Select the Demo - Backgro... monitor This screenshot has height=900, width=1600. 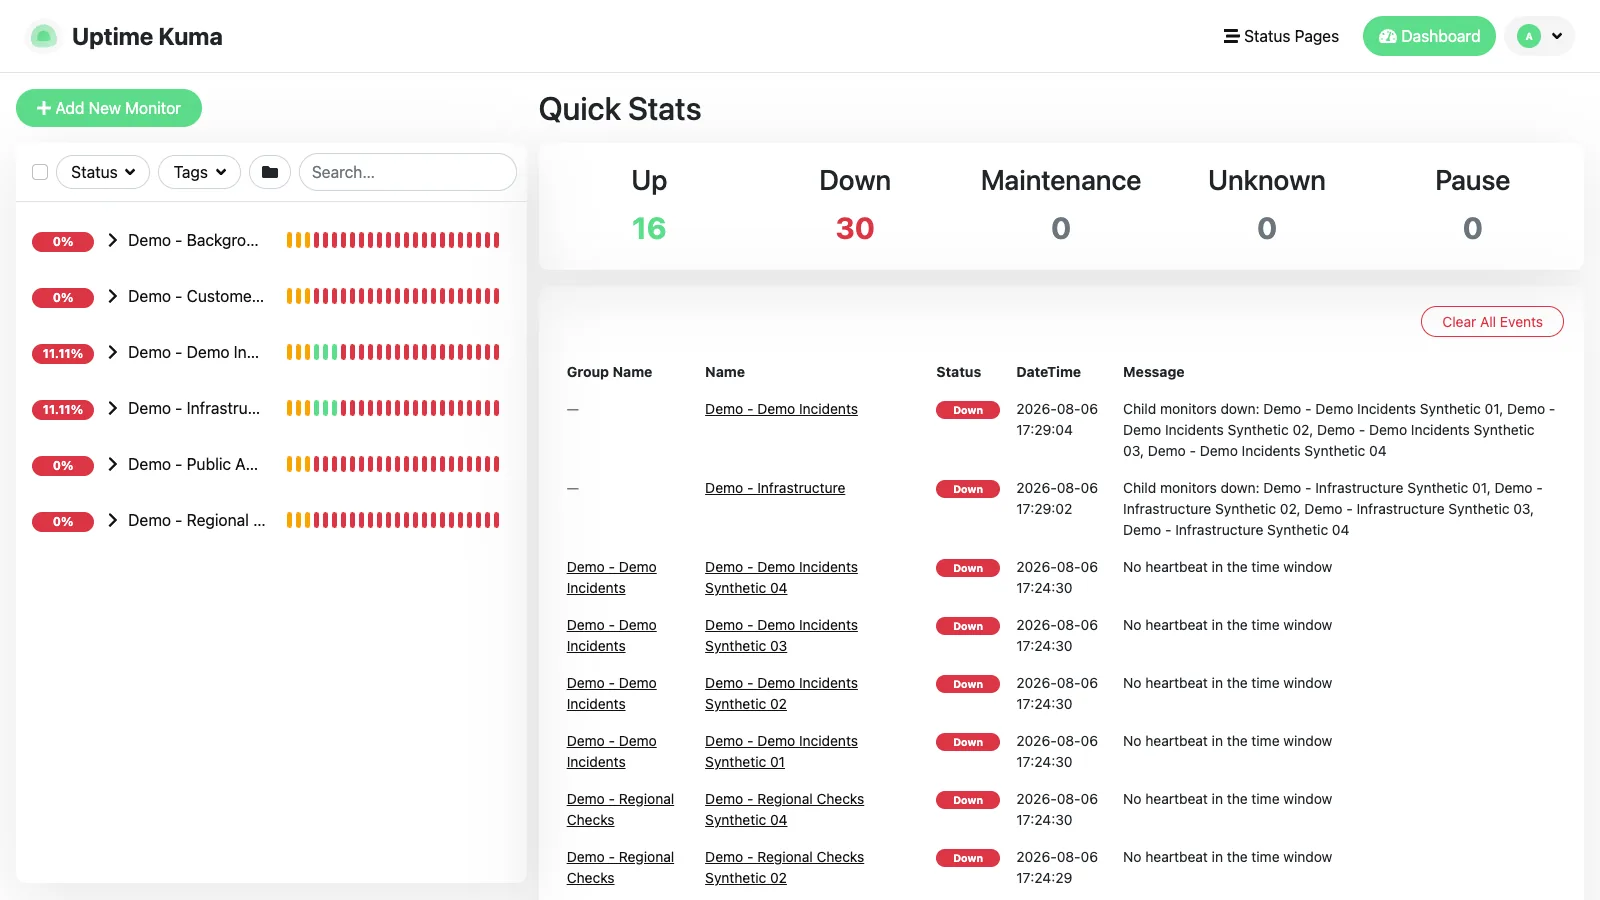193,240
